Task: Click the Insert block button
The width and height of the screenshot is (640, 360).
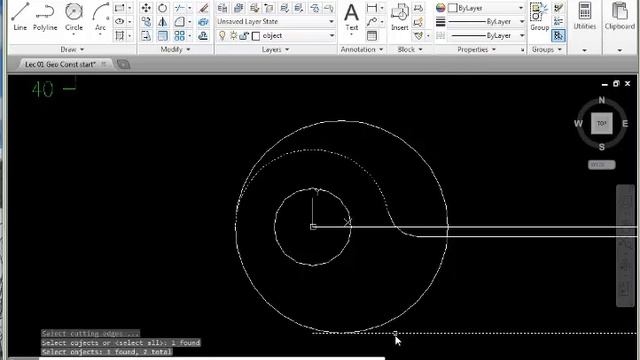Action: tap(400, 17)
